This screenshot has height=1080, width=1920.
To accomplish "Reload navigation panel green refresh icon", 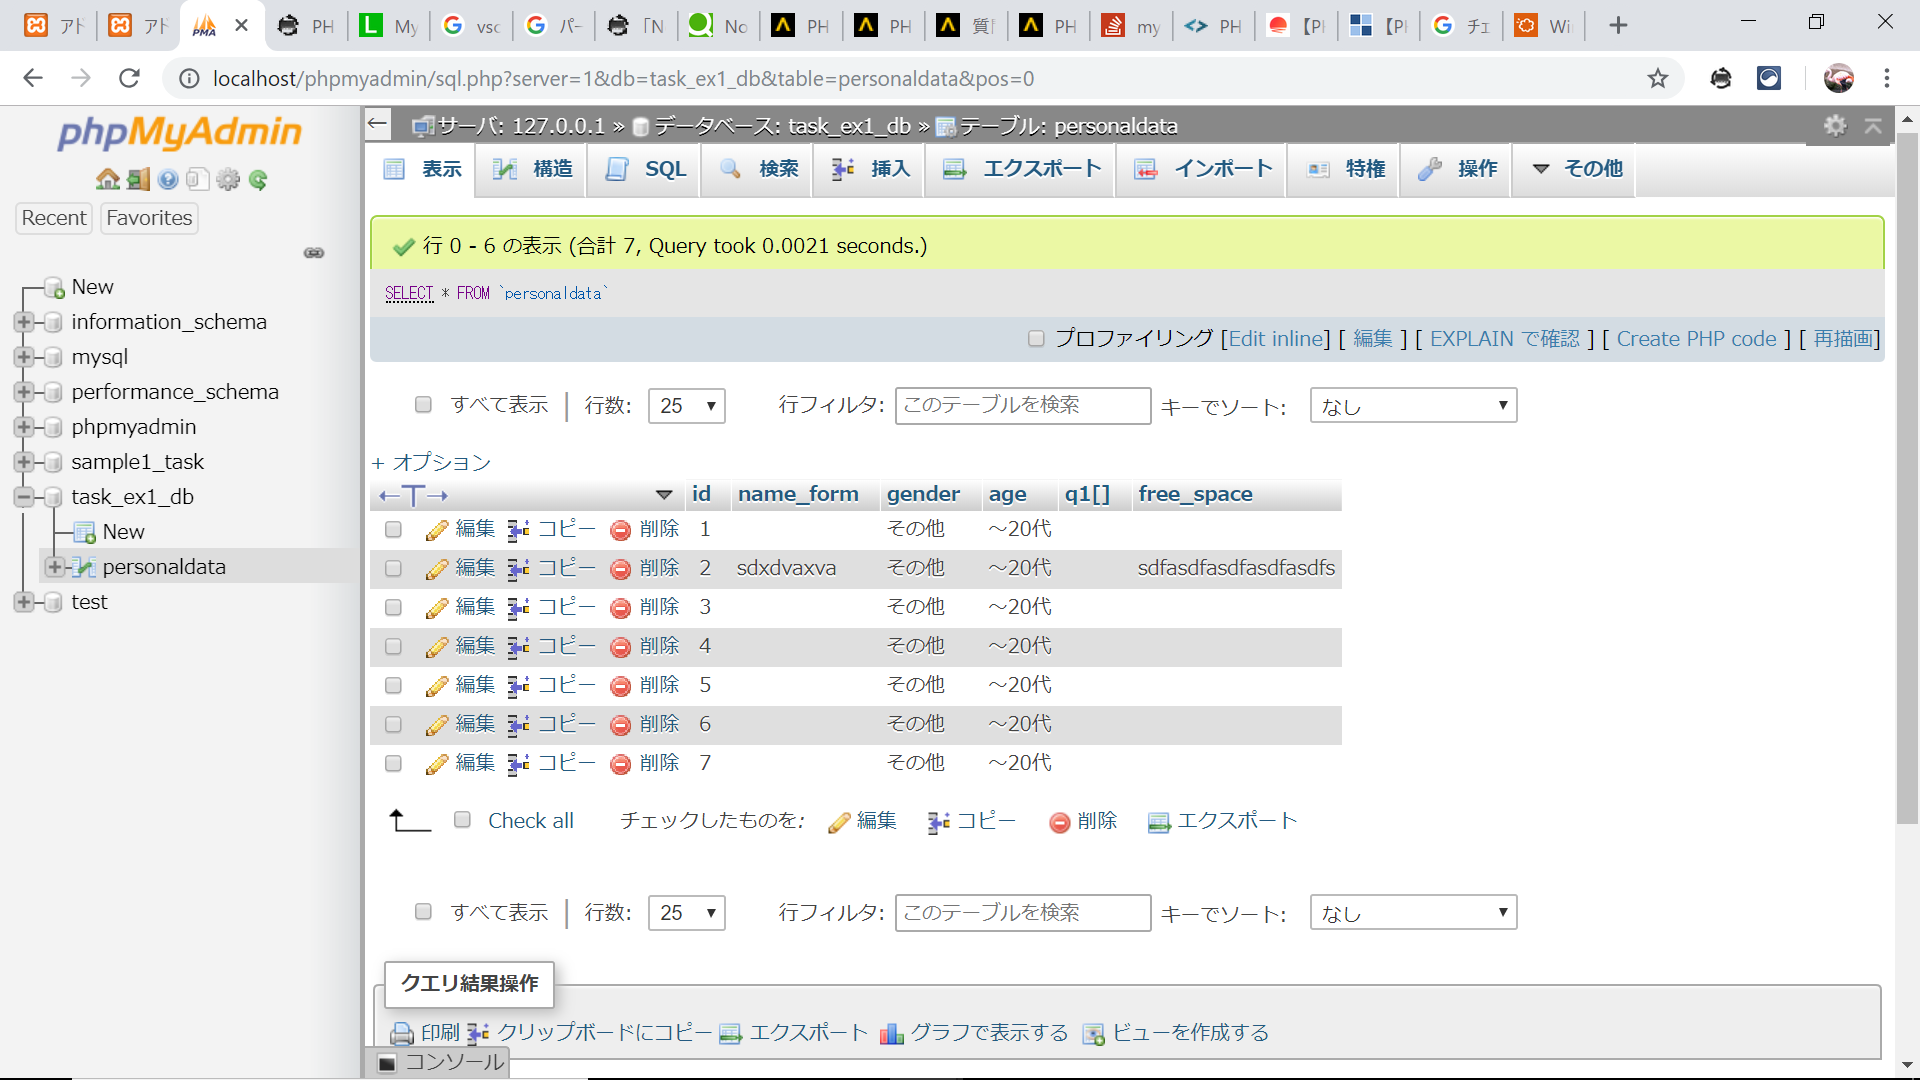I will tap(258, 179).
